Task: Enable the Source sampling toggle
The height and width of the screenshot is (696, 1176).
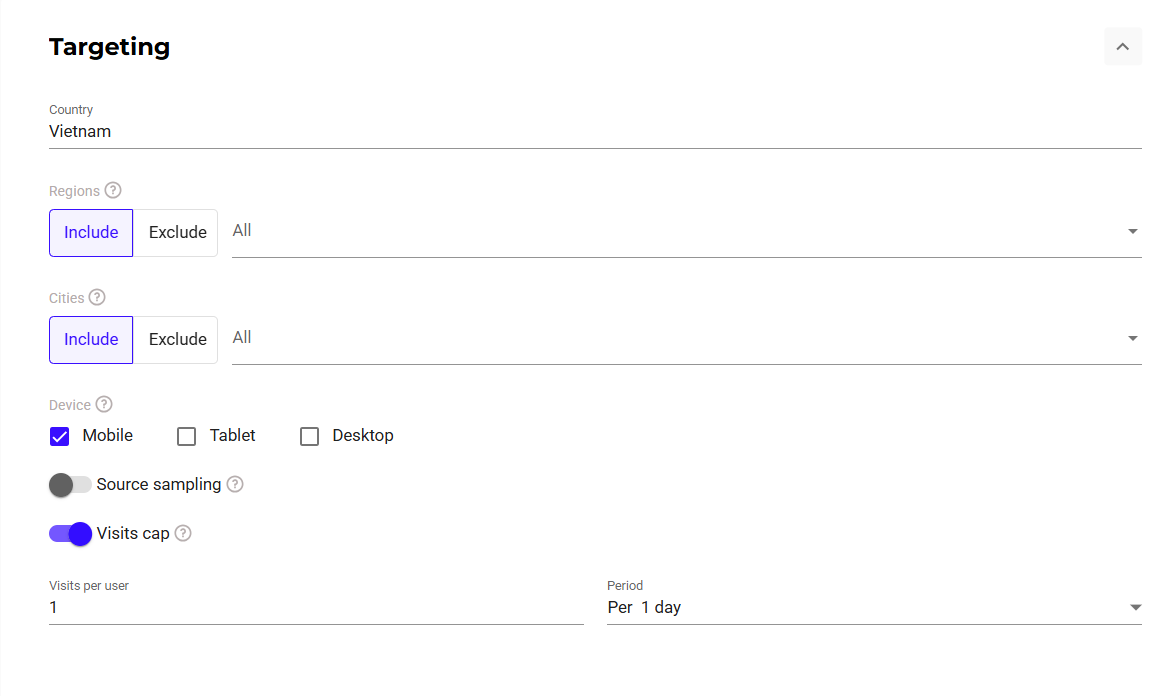Action: (x=70, y=485)
